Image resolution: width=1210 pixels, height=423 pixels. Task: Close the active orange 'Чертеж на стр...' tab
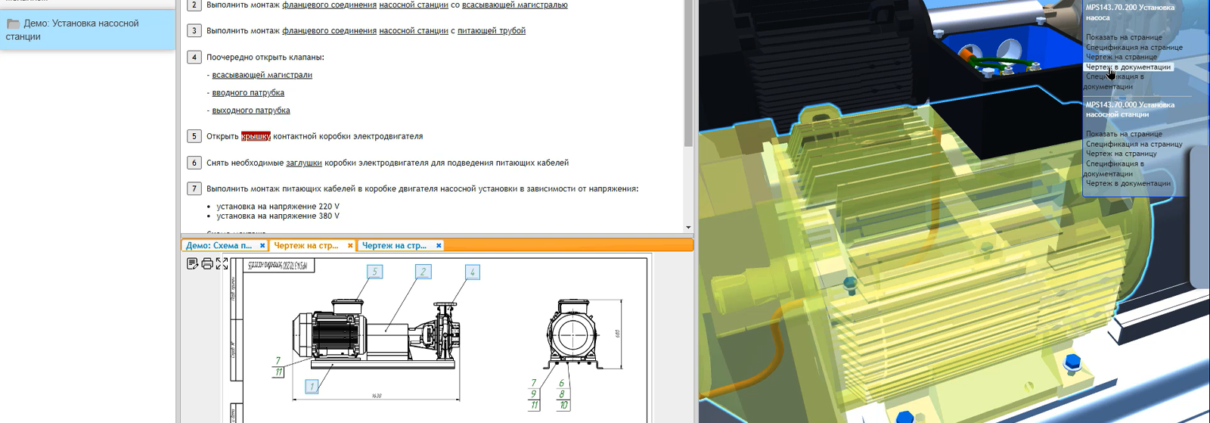pyautogui.click(x=350, y=245)
